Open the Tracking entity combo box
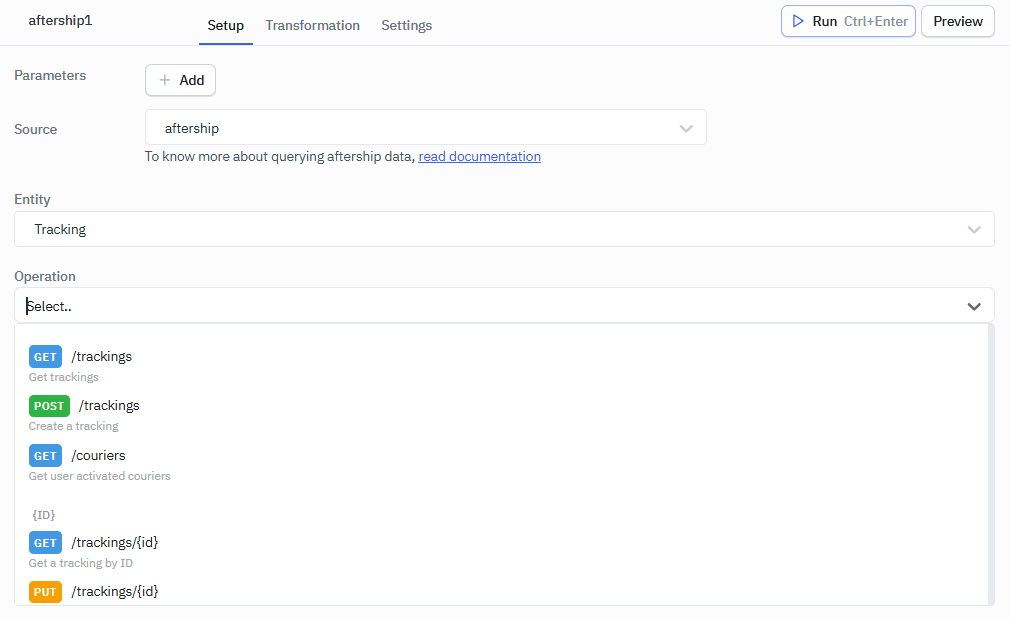The width and height of the screenshot is (1010, 620). coord(504,229)
